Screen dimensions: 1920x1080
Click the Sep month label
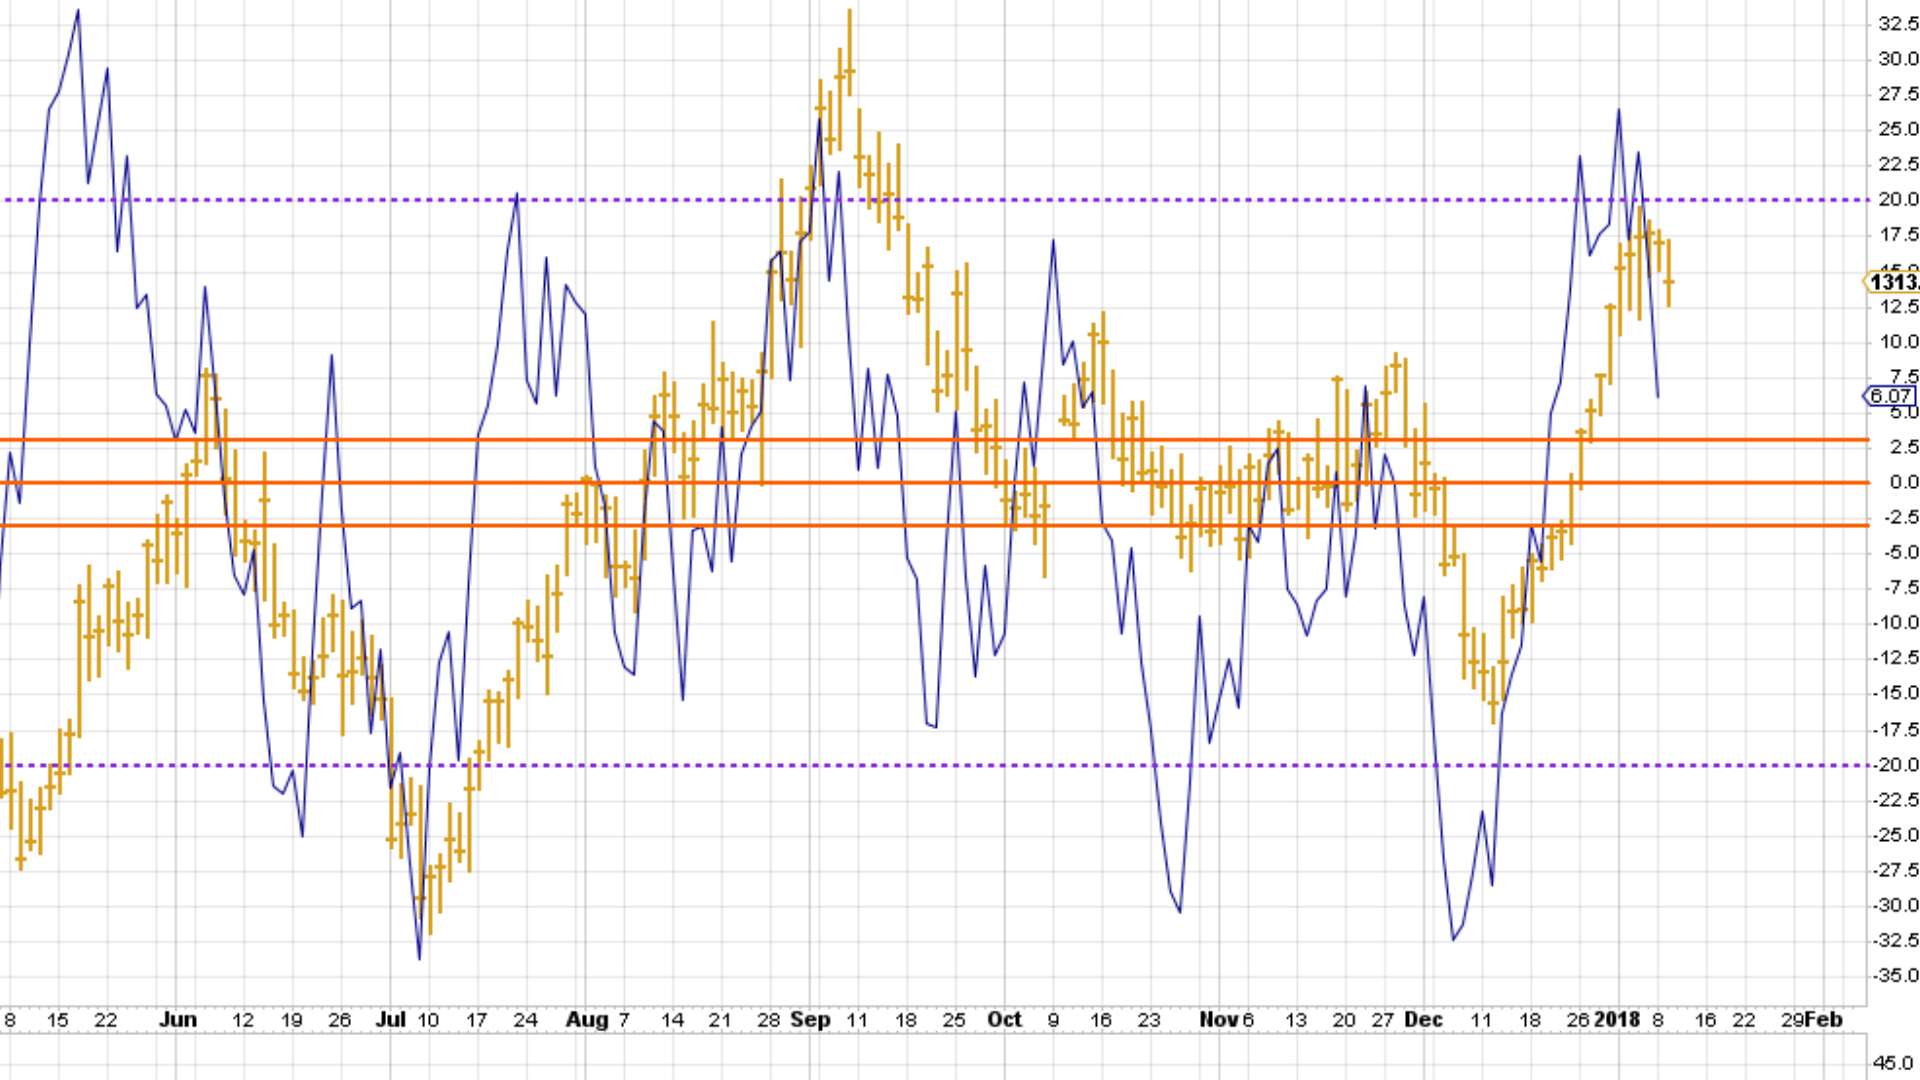click(x=810, y=1020)
